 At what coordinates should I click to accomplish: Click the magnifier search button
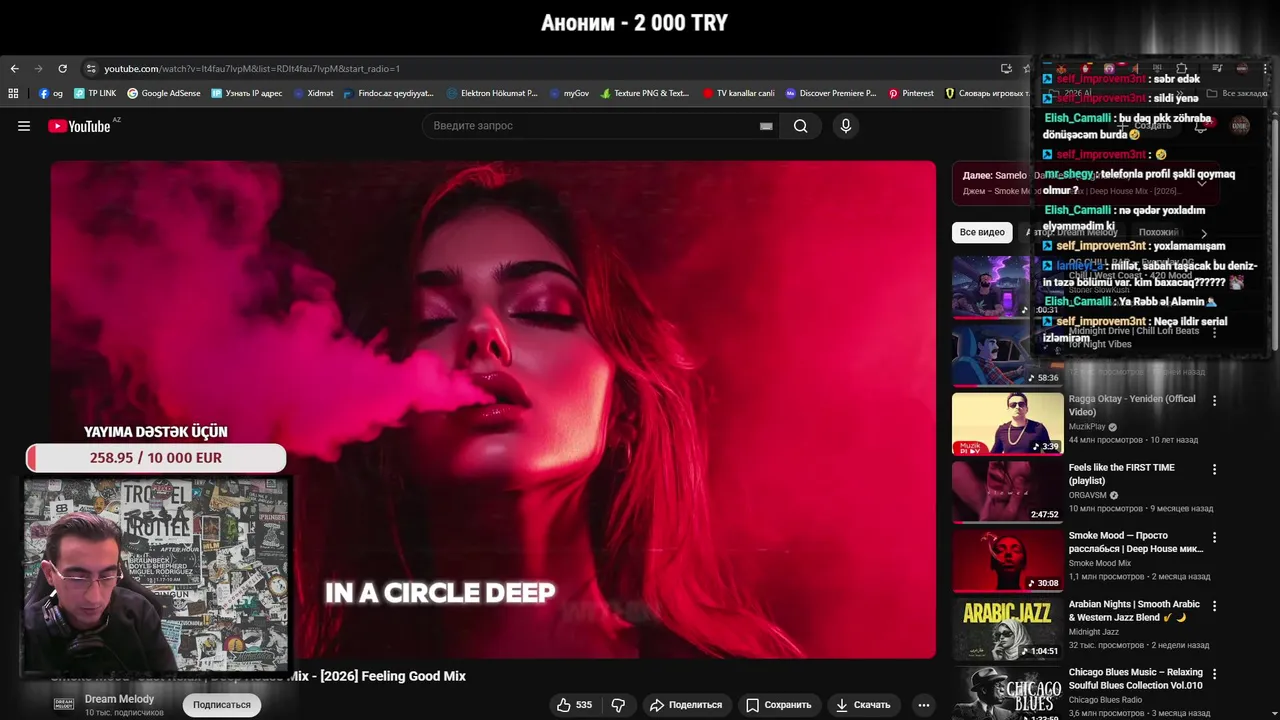801,126
